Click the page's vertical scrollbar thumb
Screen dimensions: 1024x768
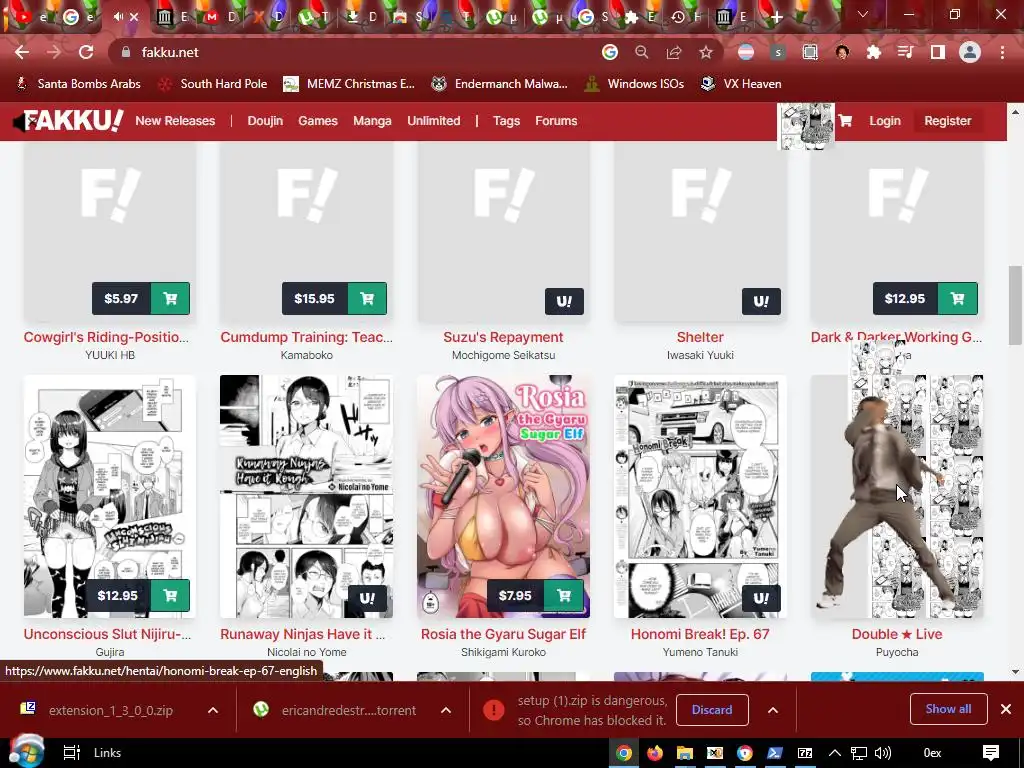pyautogui.click(x=1015, y=305)
